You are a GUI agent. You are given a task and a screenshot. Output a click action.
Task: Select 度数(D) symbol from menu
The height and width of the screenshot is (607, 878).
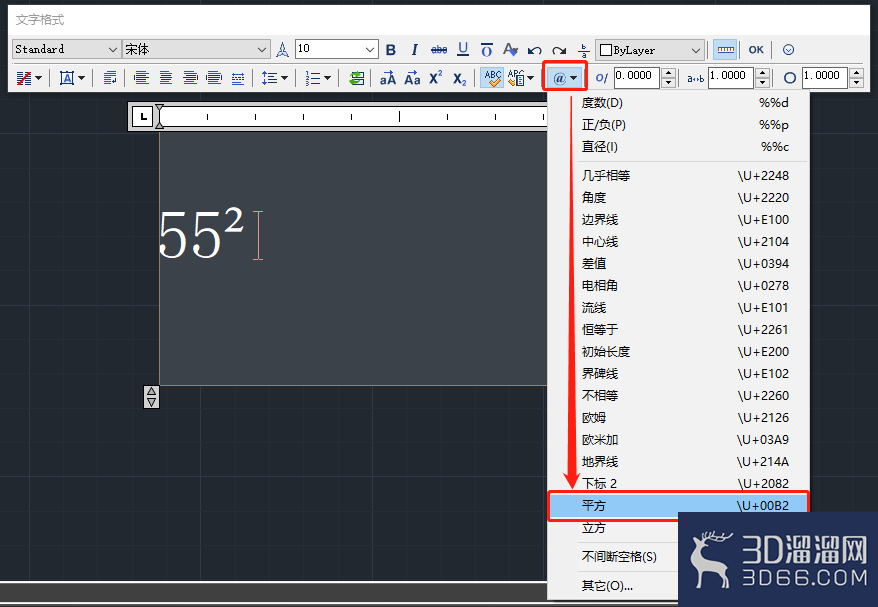point(679,103)
